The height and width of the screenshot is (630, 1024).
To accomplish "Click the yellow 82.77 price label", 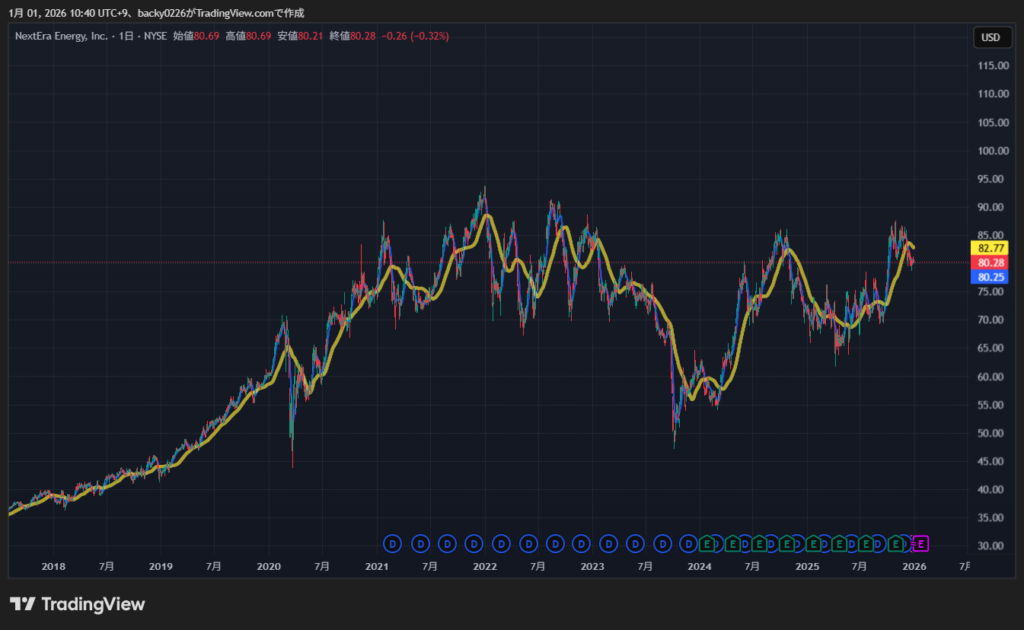I will (x=991, y=248).
